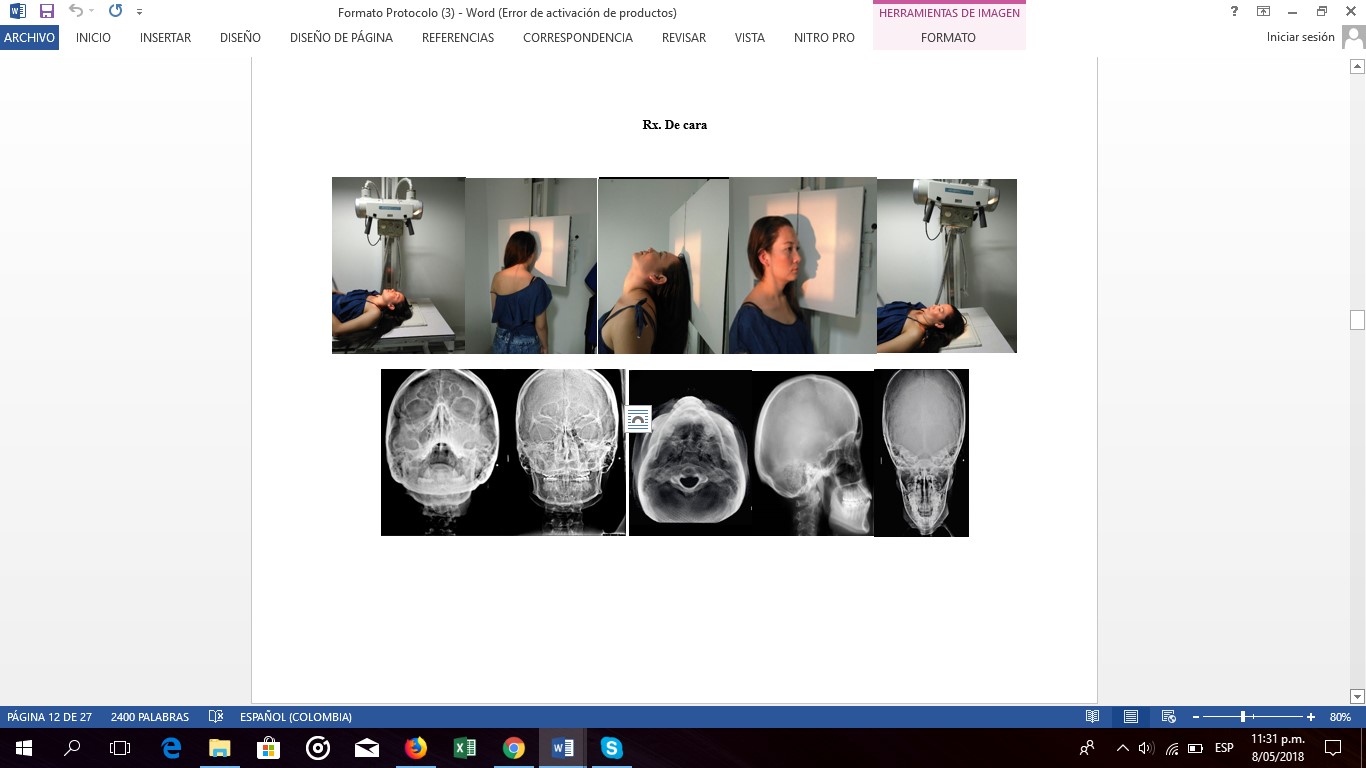Screen dimensions: 1366x768
Task: Click the Ribbon Display Options icon
Action: (x=1264, y=13)
